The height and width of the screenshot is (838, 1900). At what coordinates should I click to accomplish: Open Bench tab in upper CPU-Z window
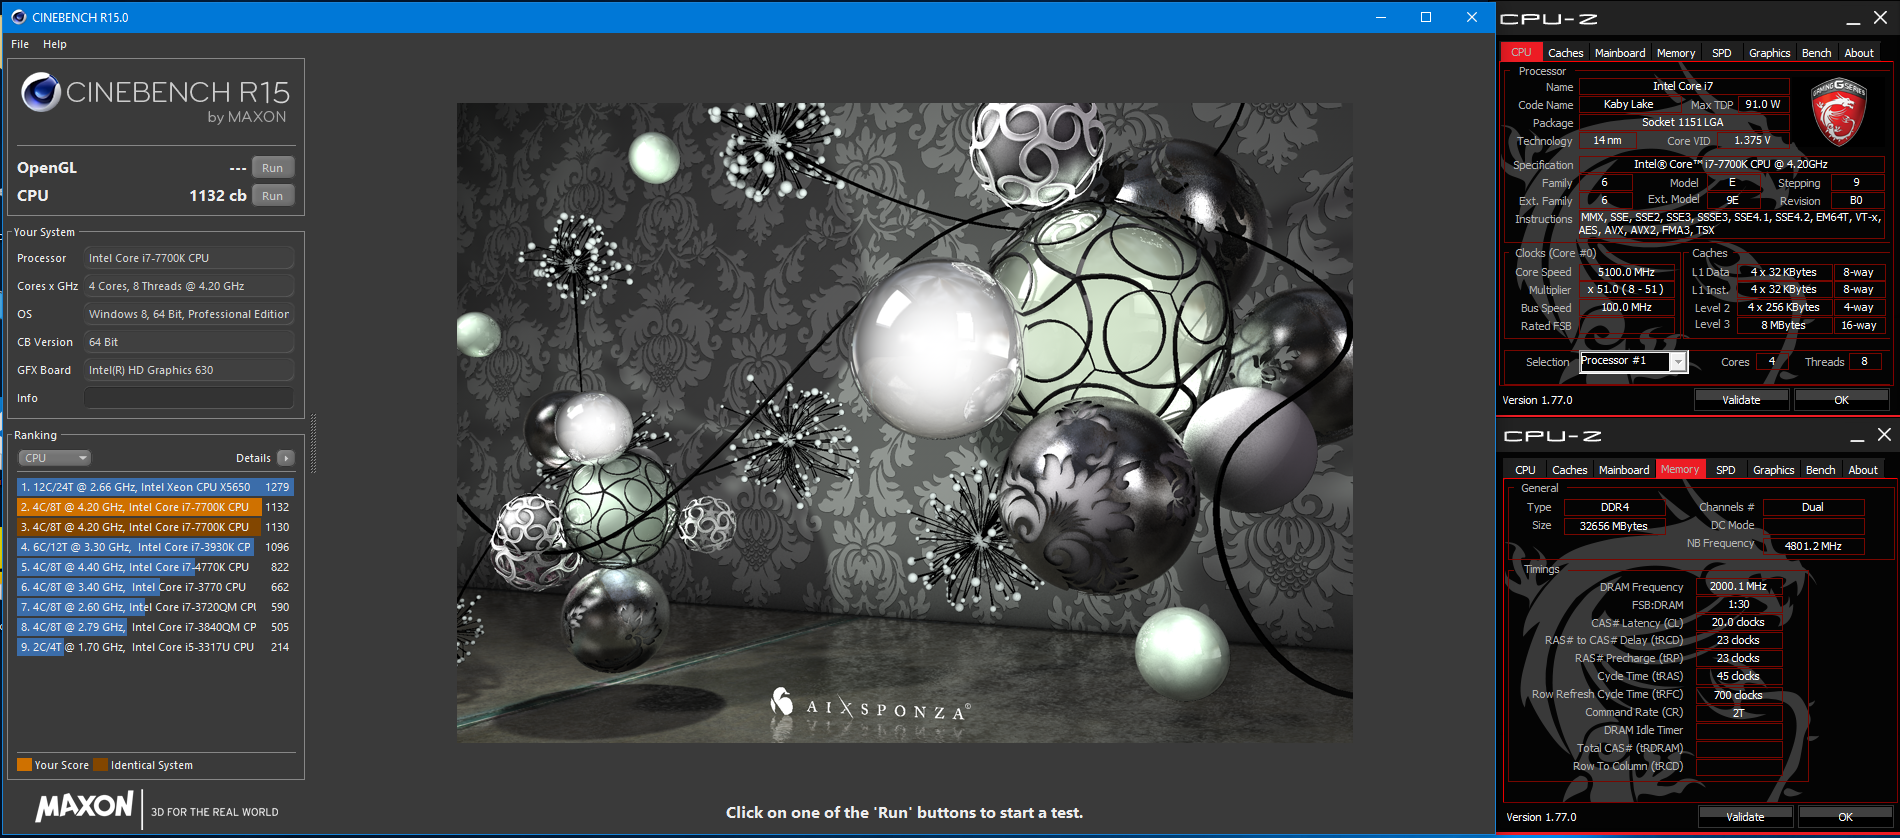[x=1817, y=53]
